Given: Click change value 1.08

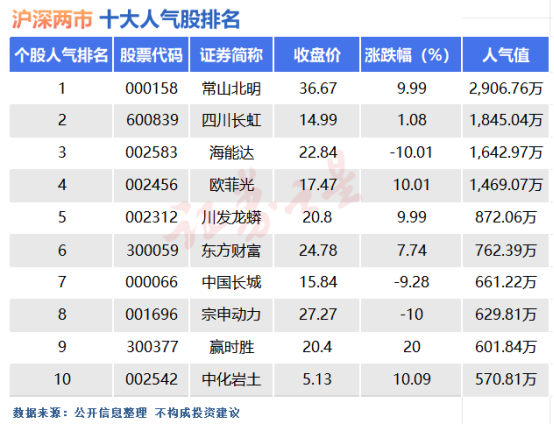Looking at the screenshot, I should tap(412, 120).
